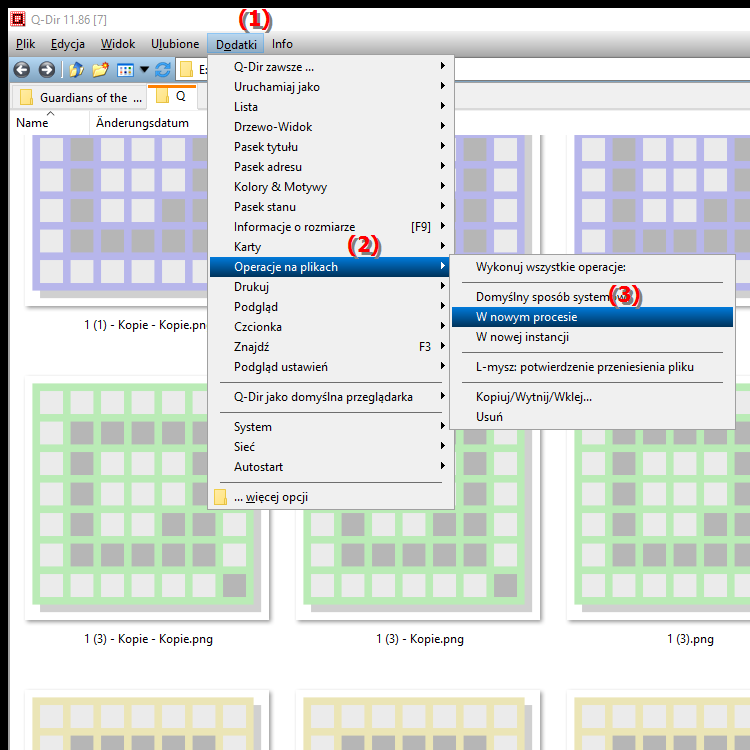The width and height of the screenshot is (750, 750).
Task: Expand Pasek adresu submenu
Action: click(331, 167)
